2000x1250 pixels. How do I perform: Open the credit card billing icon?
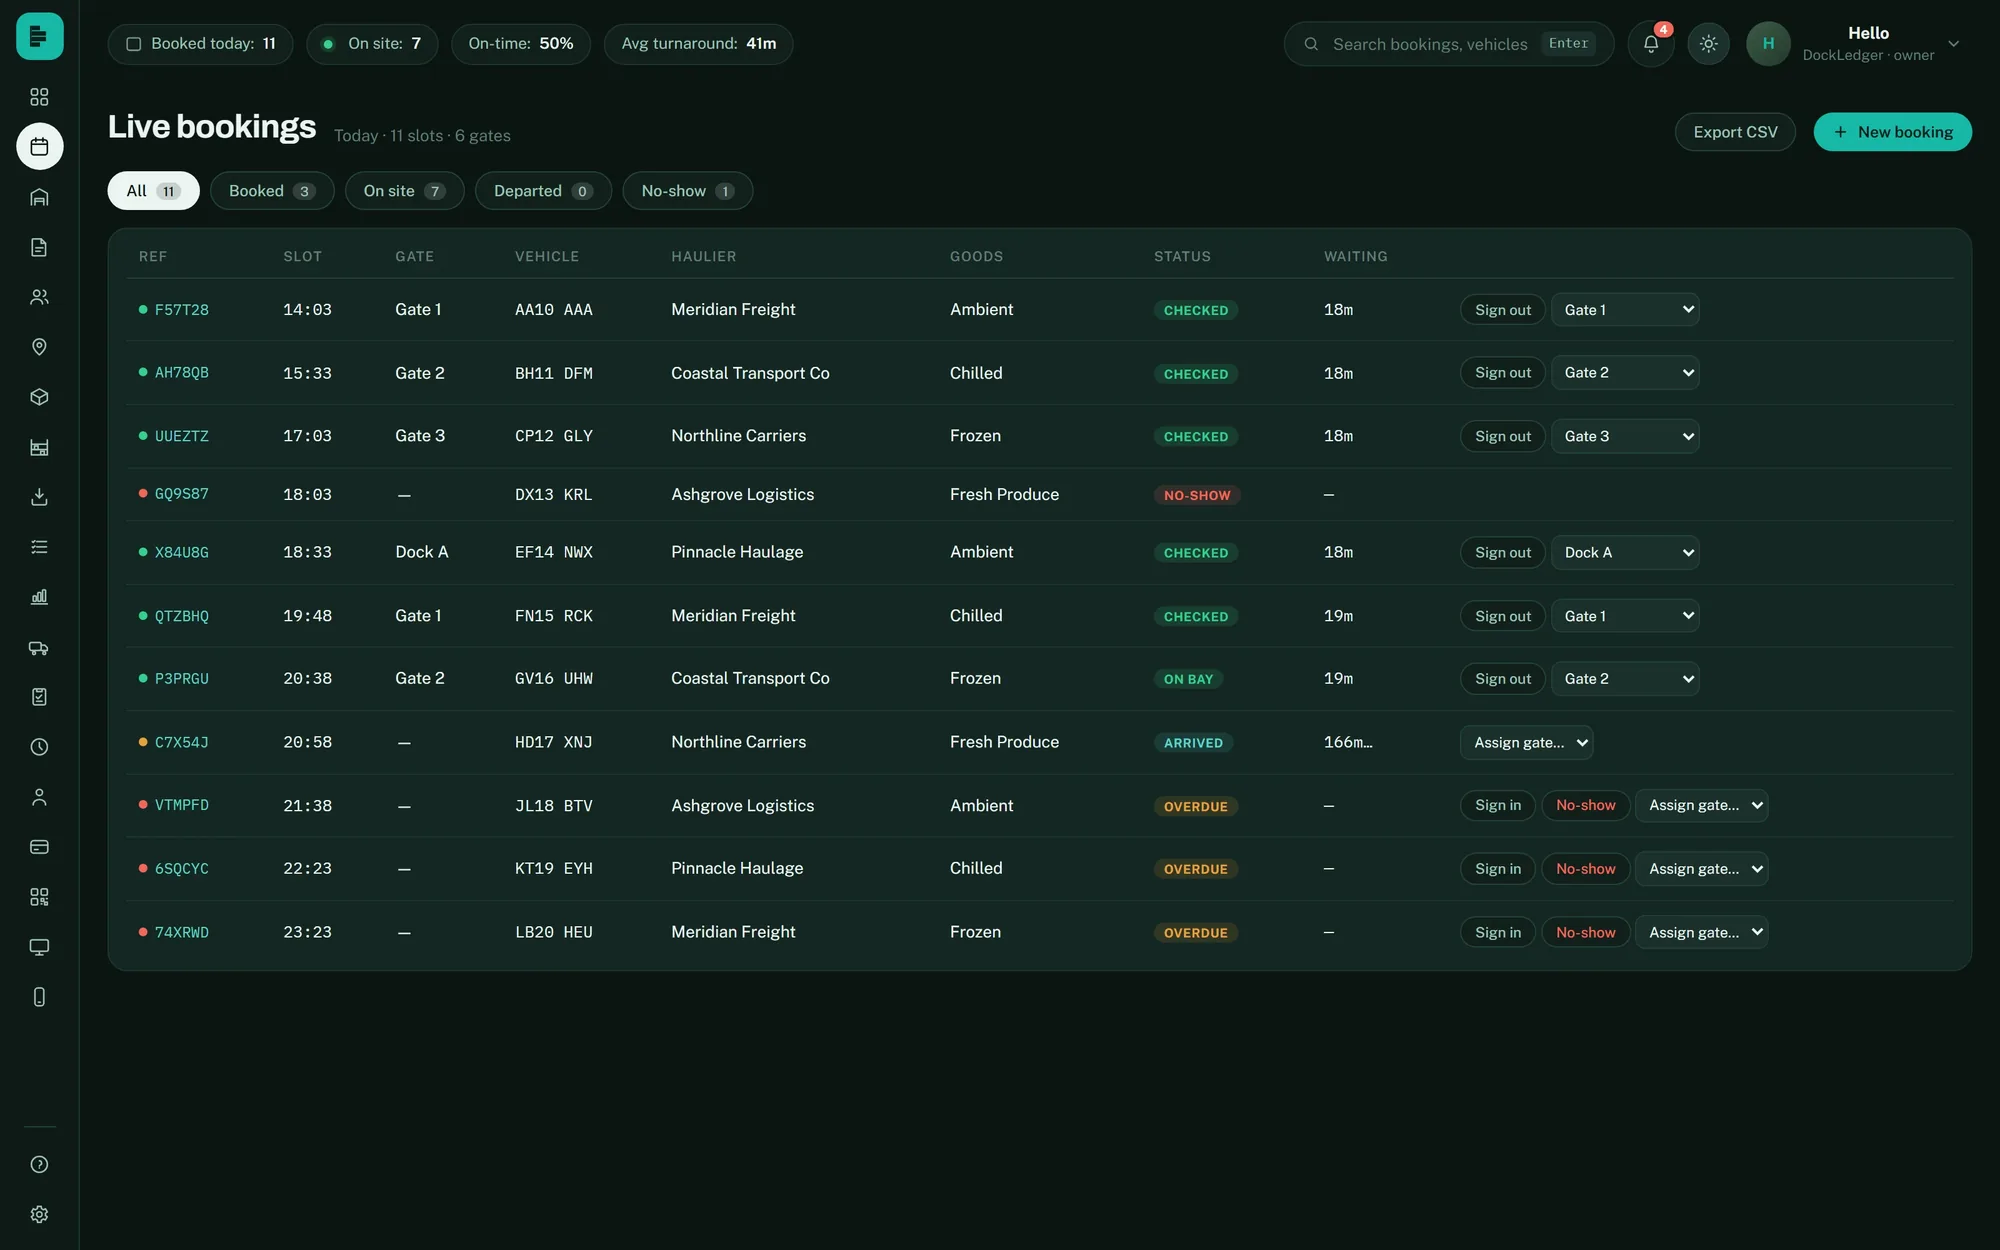click(x=39, y=847)
